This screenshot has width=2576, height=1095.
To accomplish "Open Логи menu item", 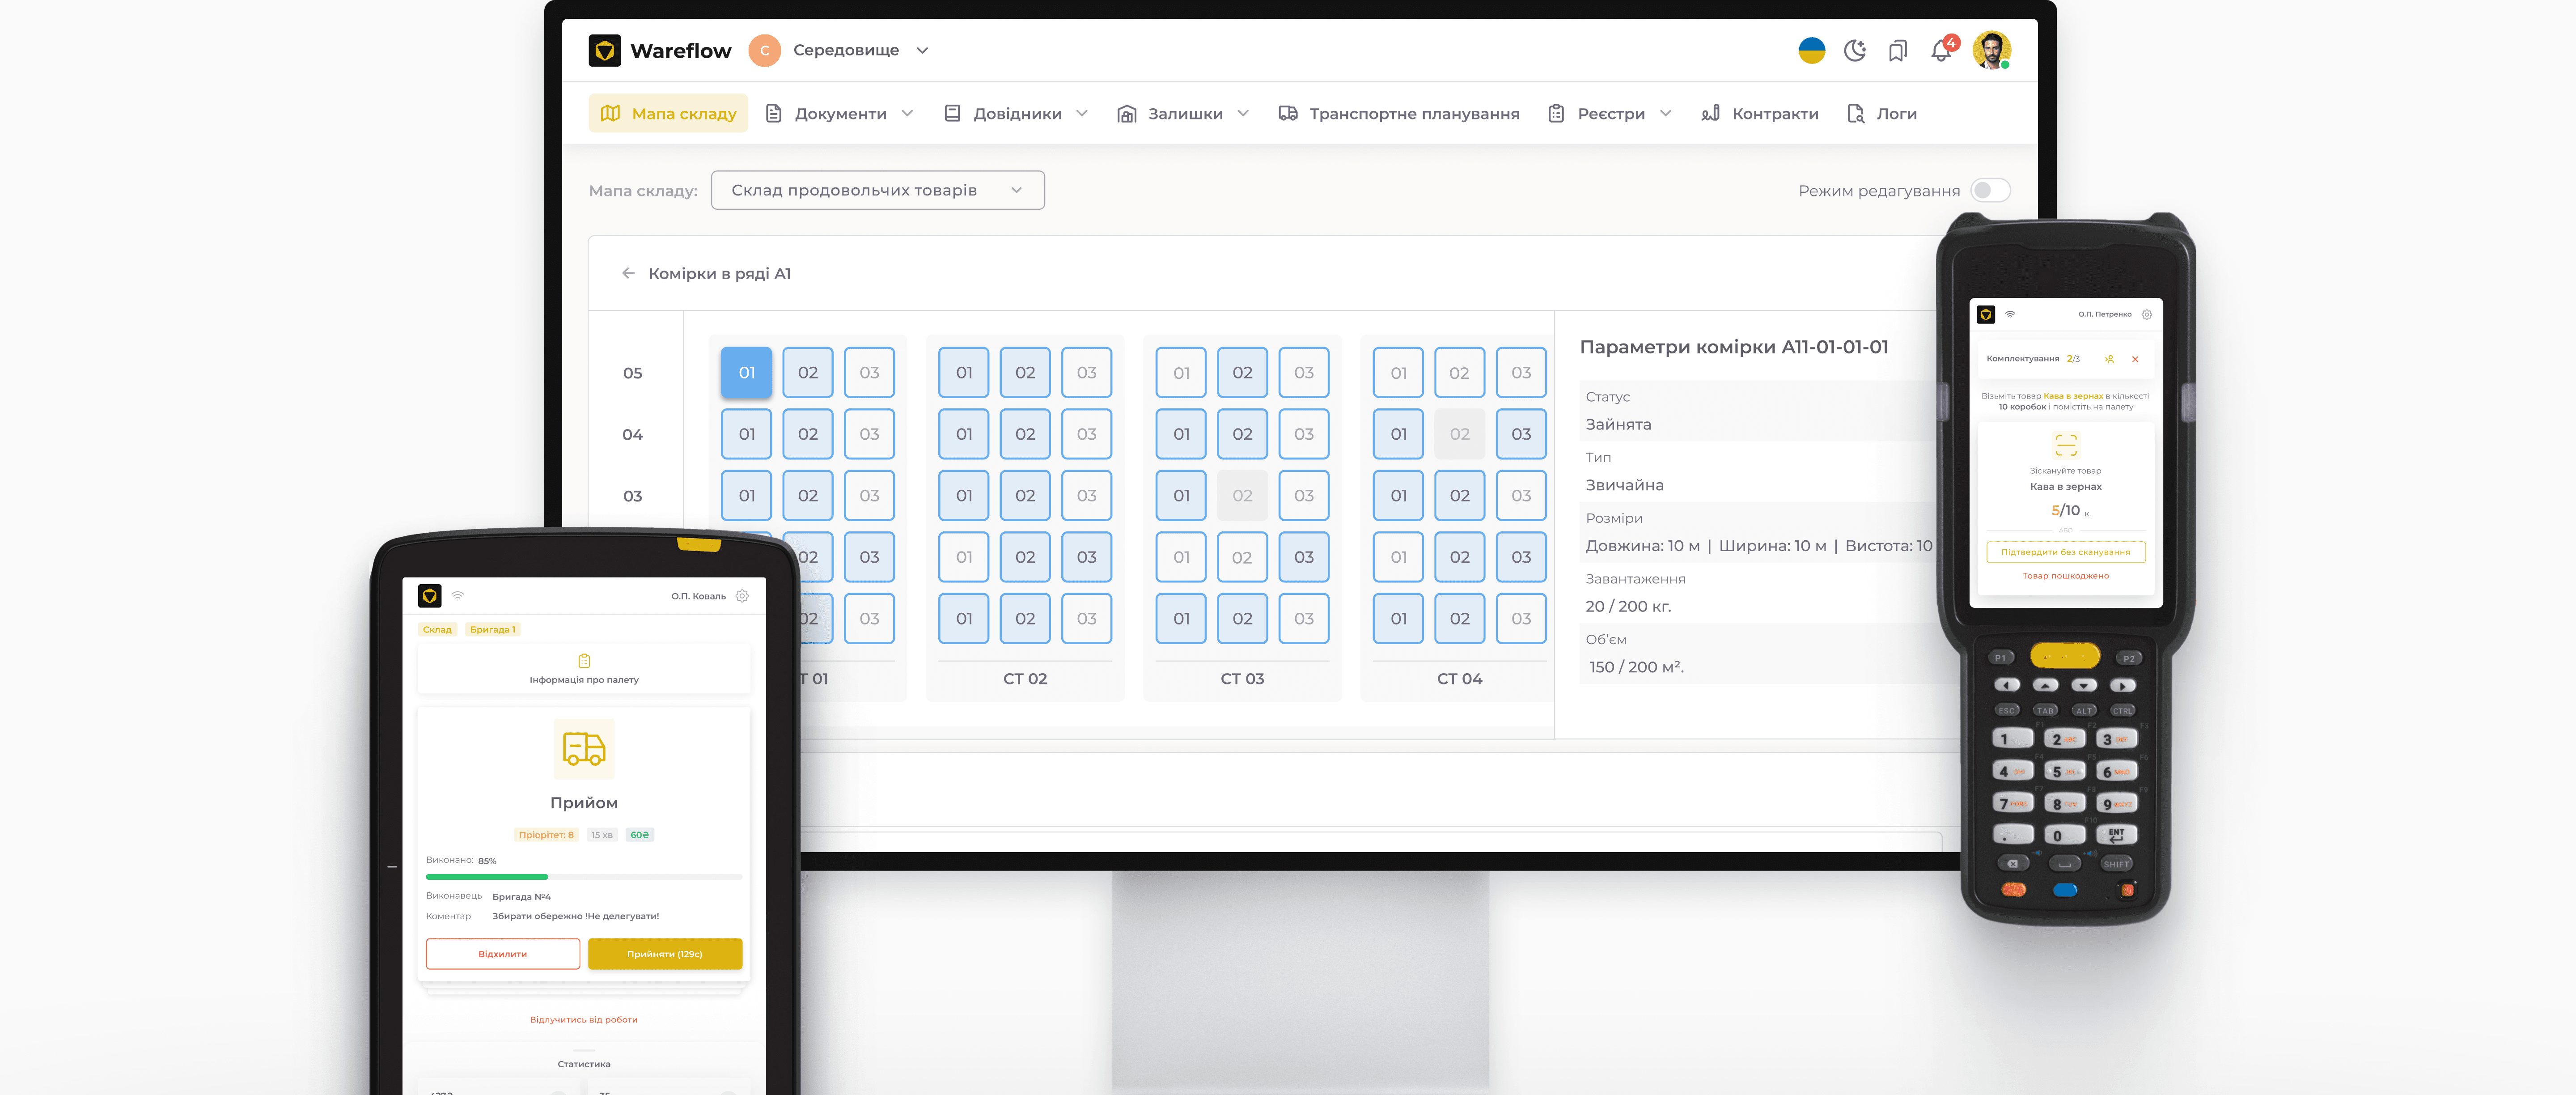I will pyautogui.click(x=1882, y=114).
